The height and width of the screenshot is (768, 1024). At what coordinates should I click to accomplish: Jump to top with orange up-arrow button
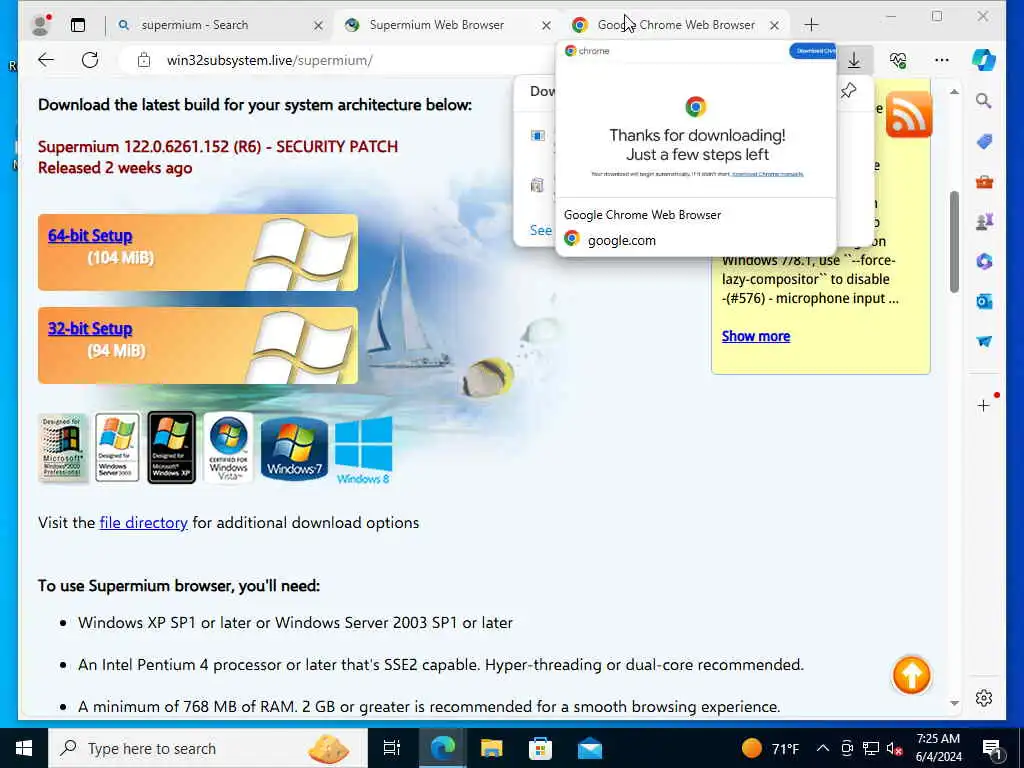click(911, 675)
